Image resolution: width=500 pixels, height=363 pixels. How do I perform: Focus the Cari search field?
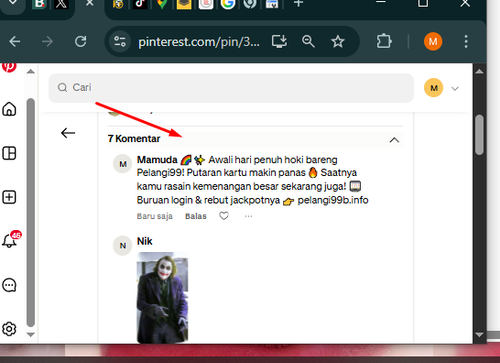tap(231, 88)
